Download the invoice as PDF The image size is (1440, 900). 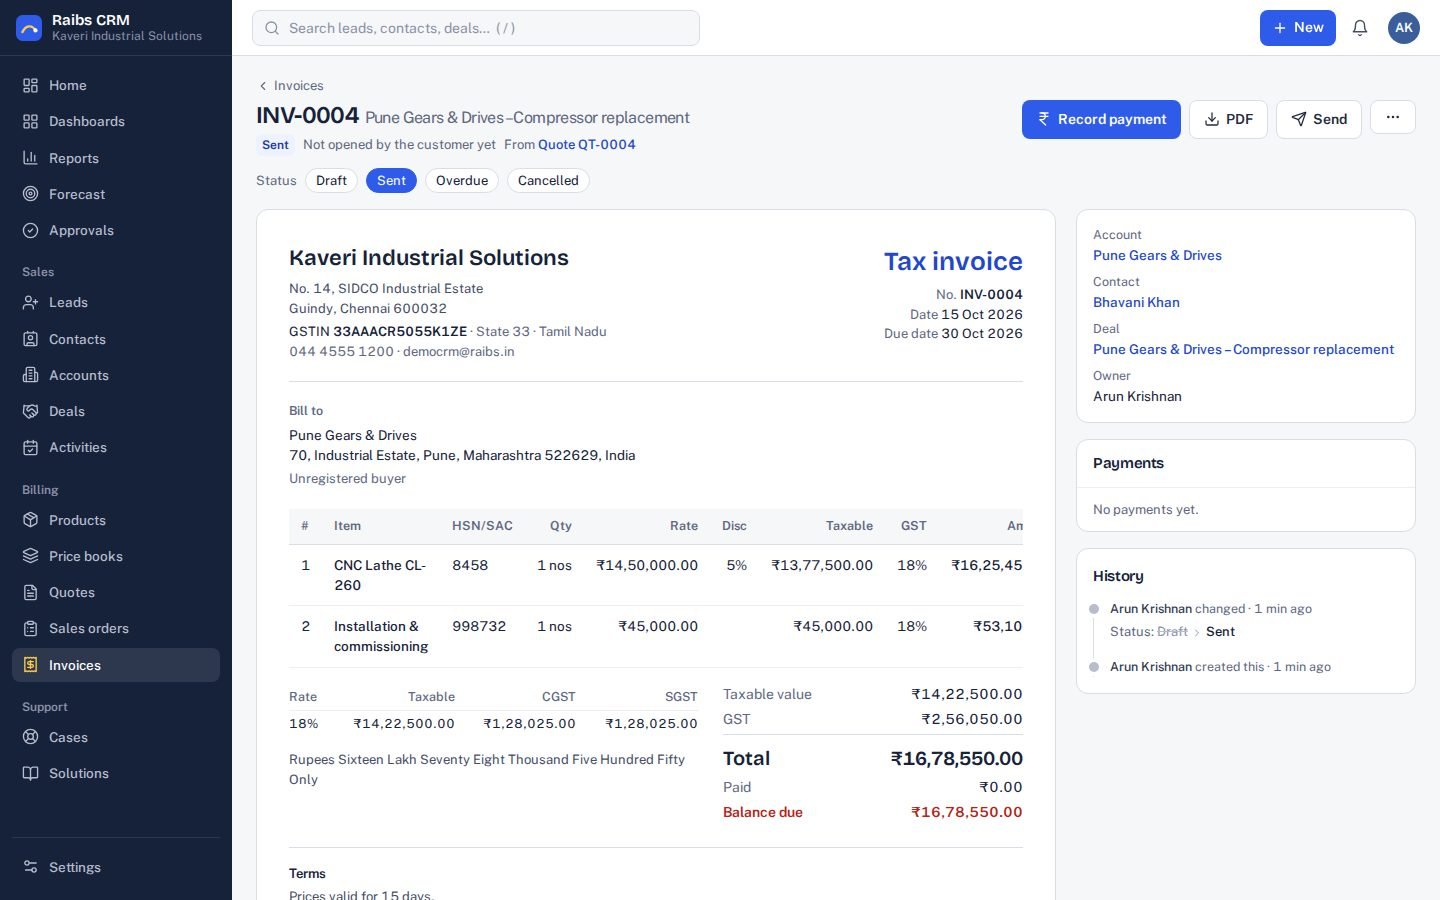pyautogui.click(x=1228, y=119)
